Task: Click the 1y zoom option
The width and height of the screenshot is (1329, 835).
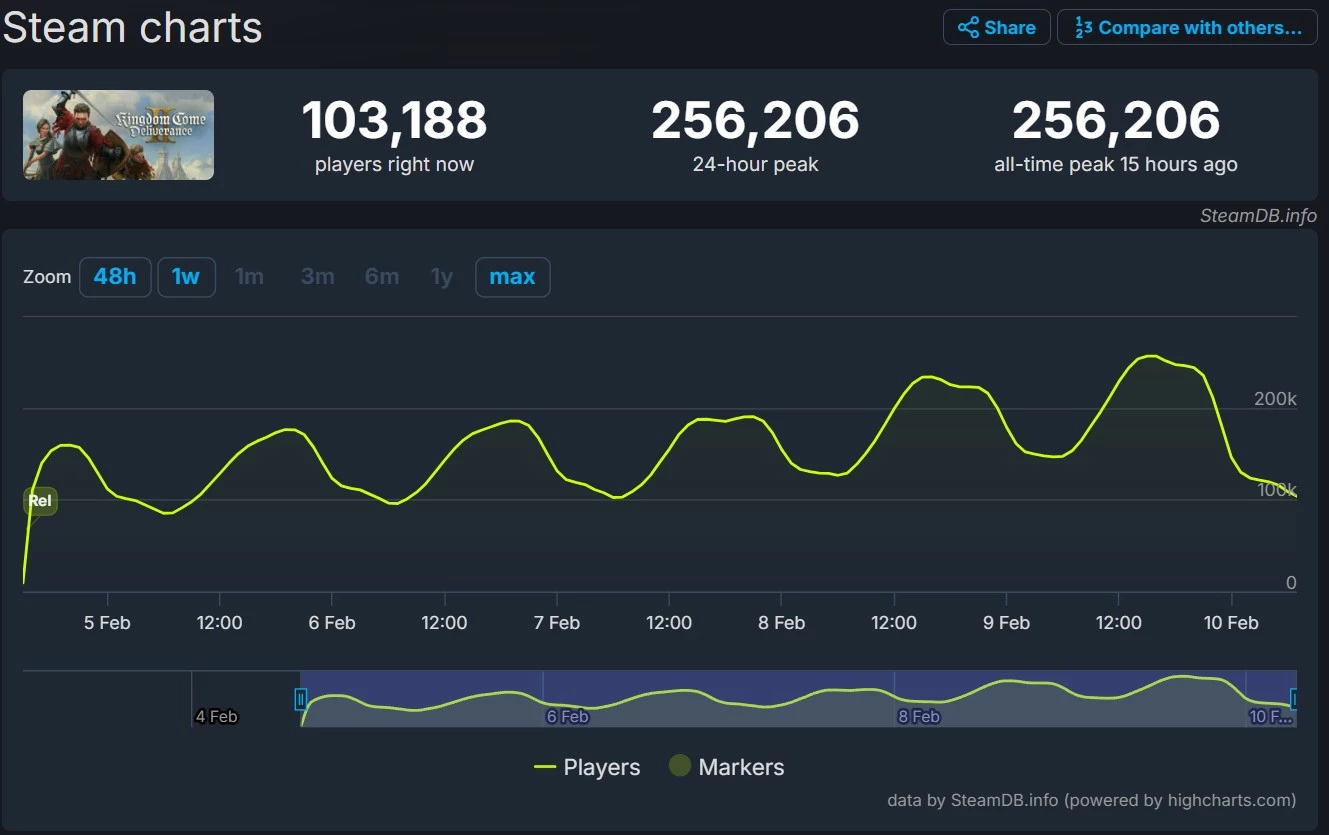Action: (x=441, y=277)
